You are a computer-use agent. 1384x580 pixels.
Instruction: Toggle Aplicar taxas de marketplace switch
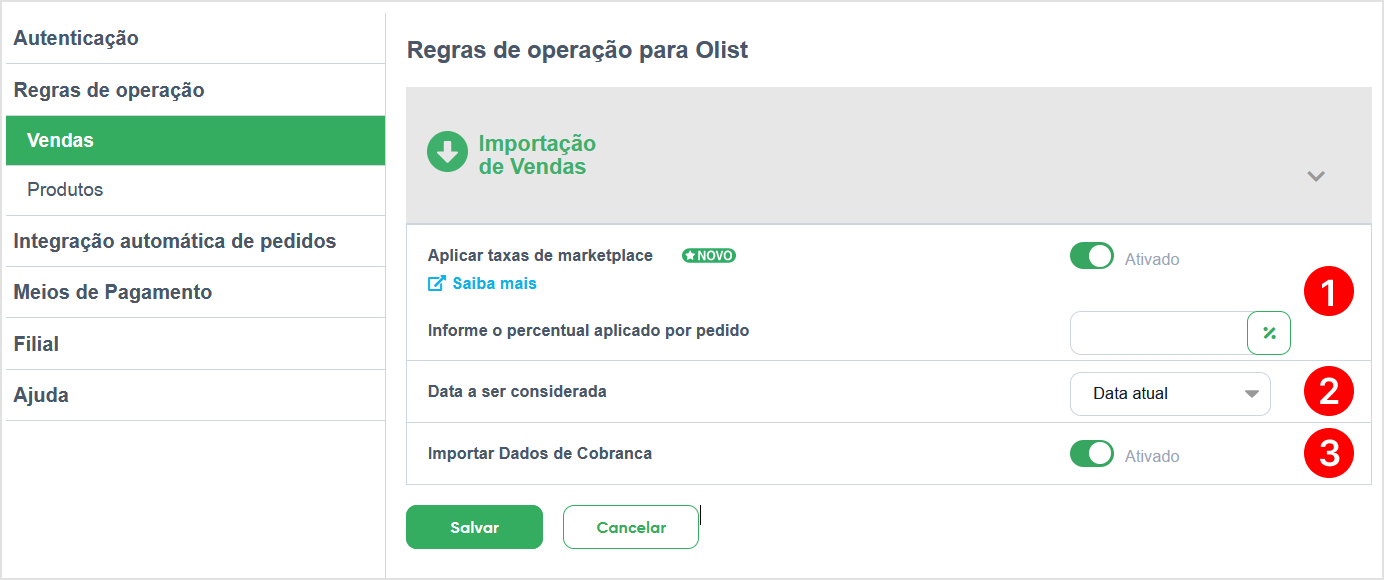pyautogui.click(x=1092, y=256)
